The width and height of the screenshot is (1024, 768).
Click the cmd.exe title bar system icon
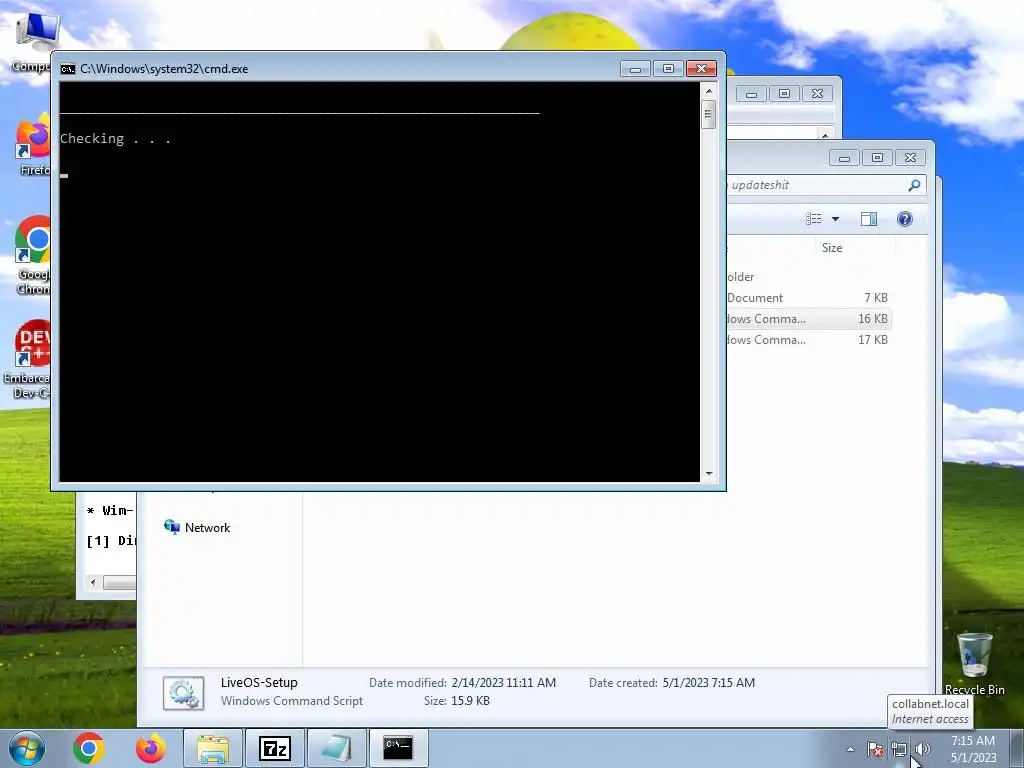[67, 69]
